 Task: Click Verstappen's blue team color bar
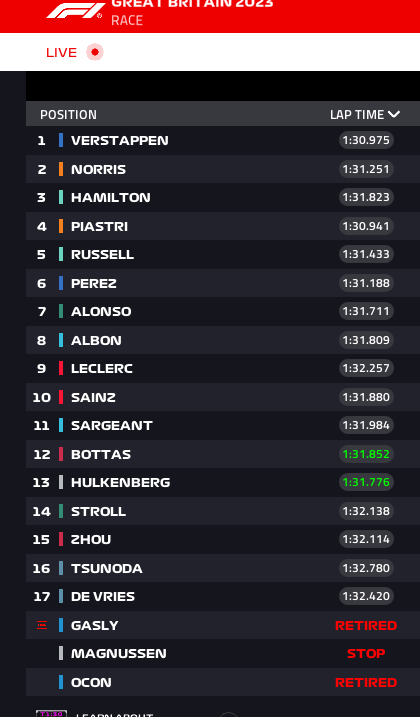click(61, 140)
